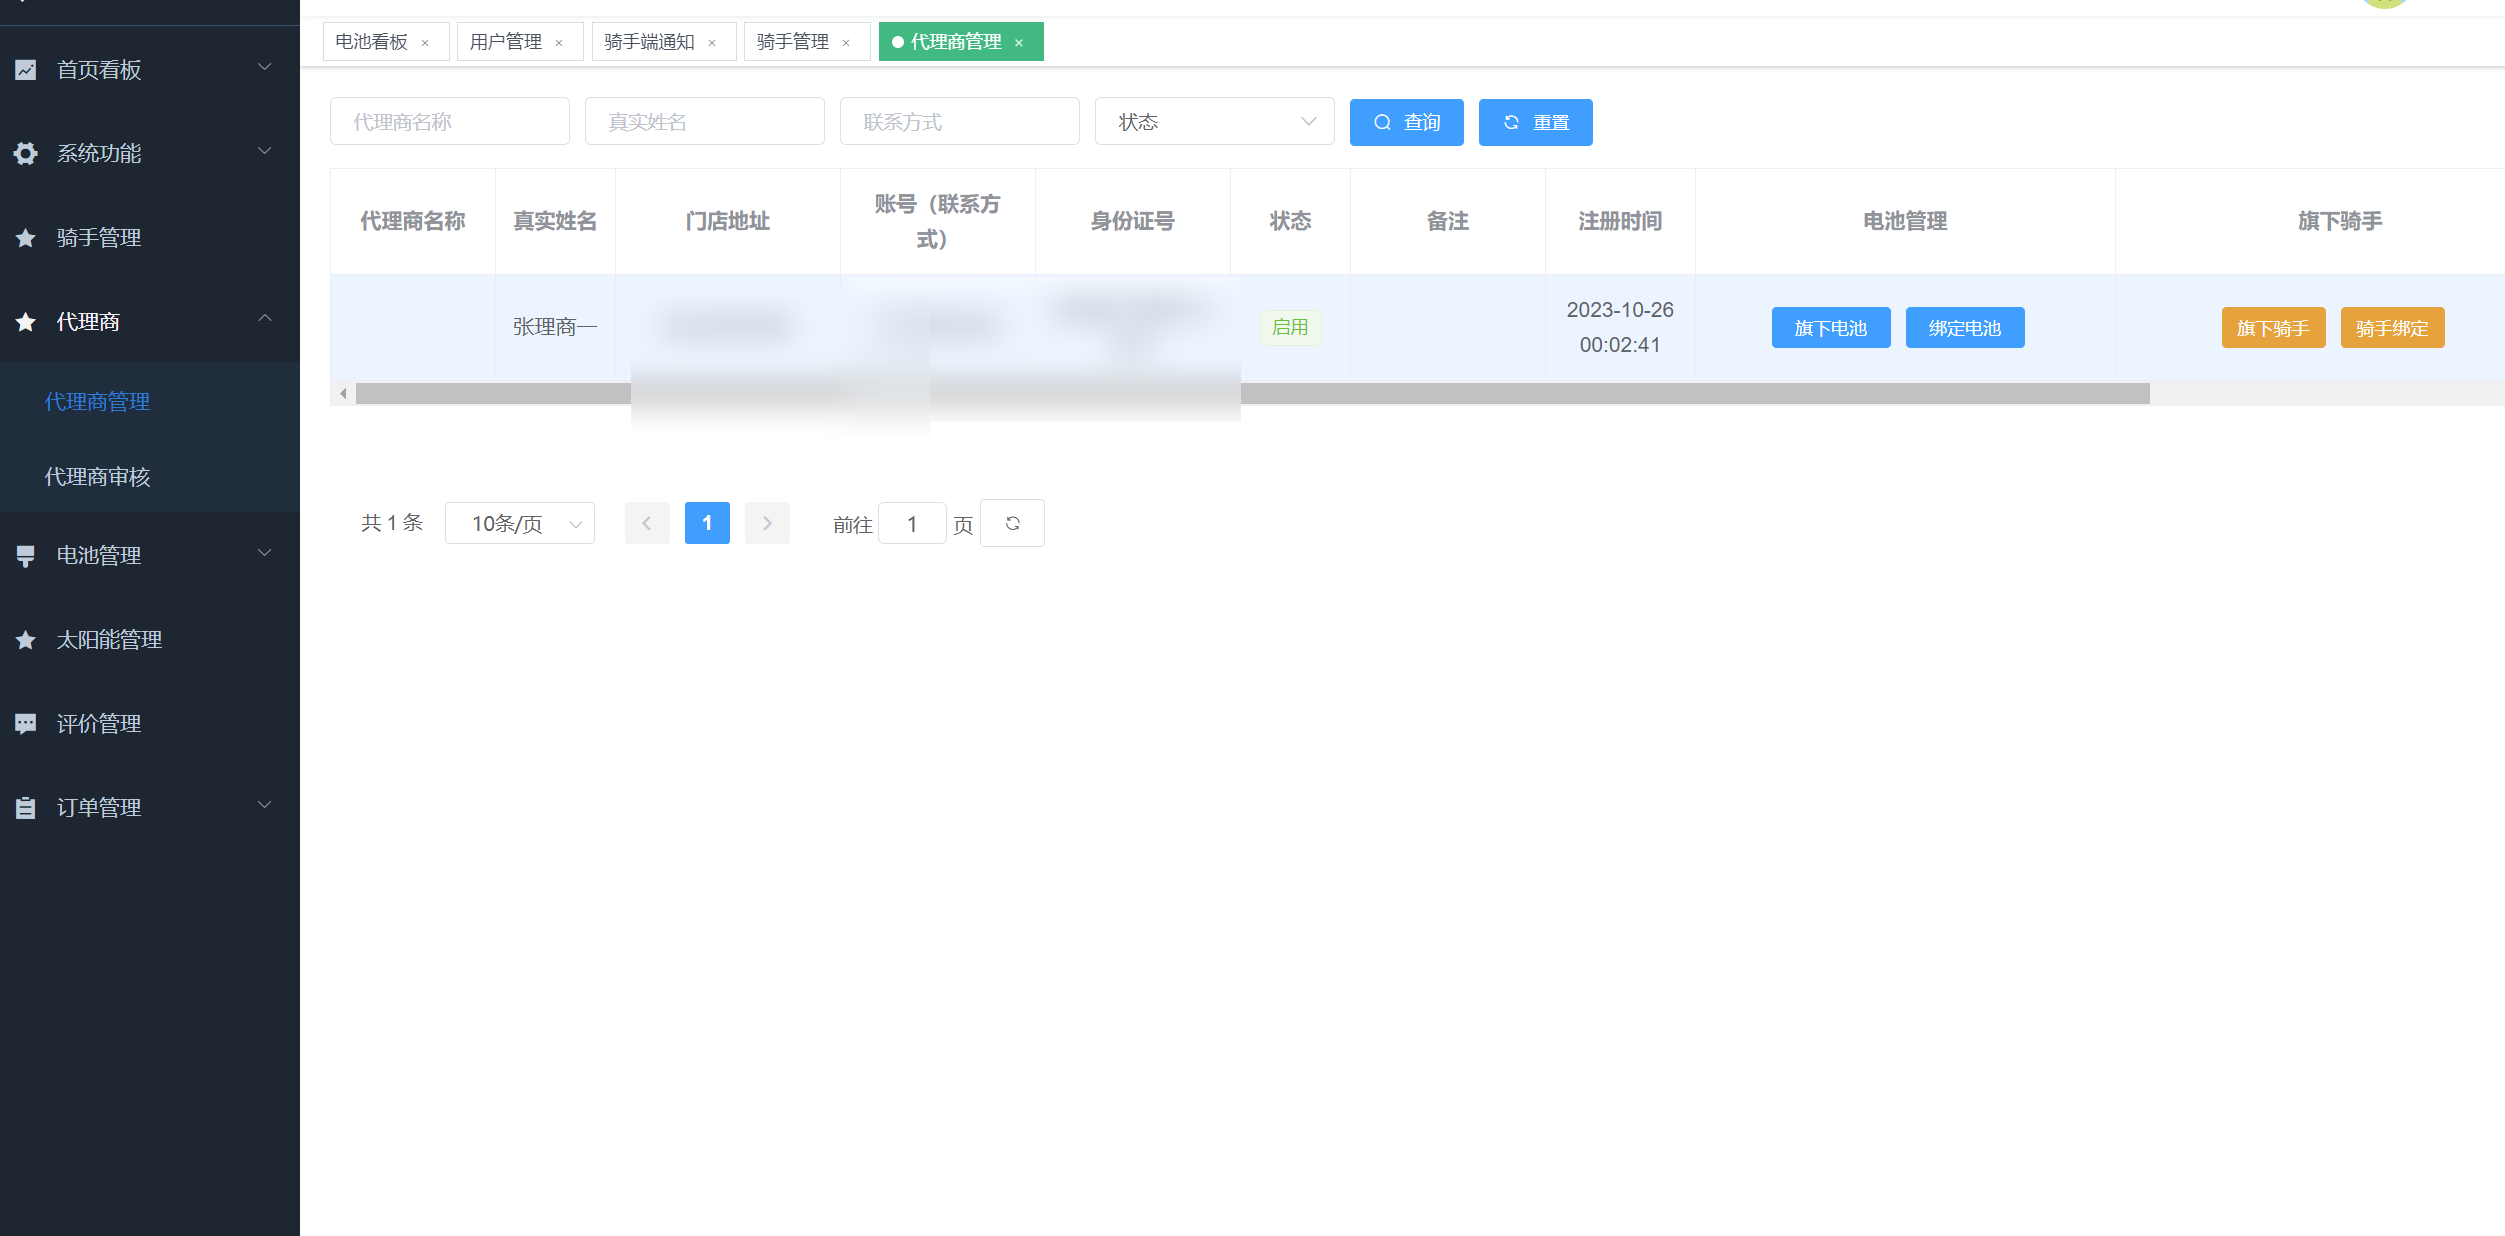The height and width of the screenshot is (1236, 2505).
Task: Click the 评价管理 chat bubble icon
Action: pyautogui.click(x=26, y=724)
